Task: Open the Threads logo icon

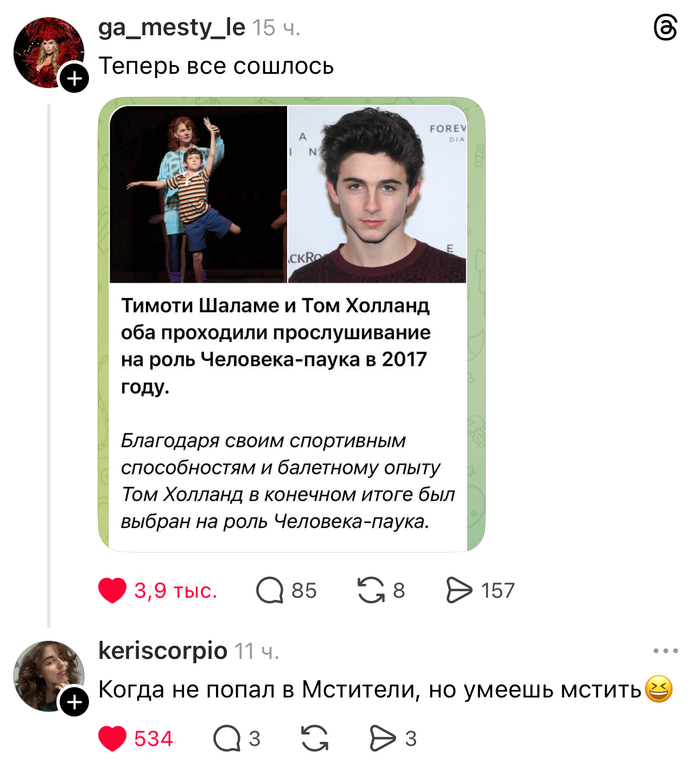Action: 665,28
